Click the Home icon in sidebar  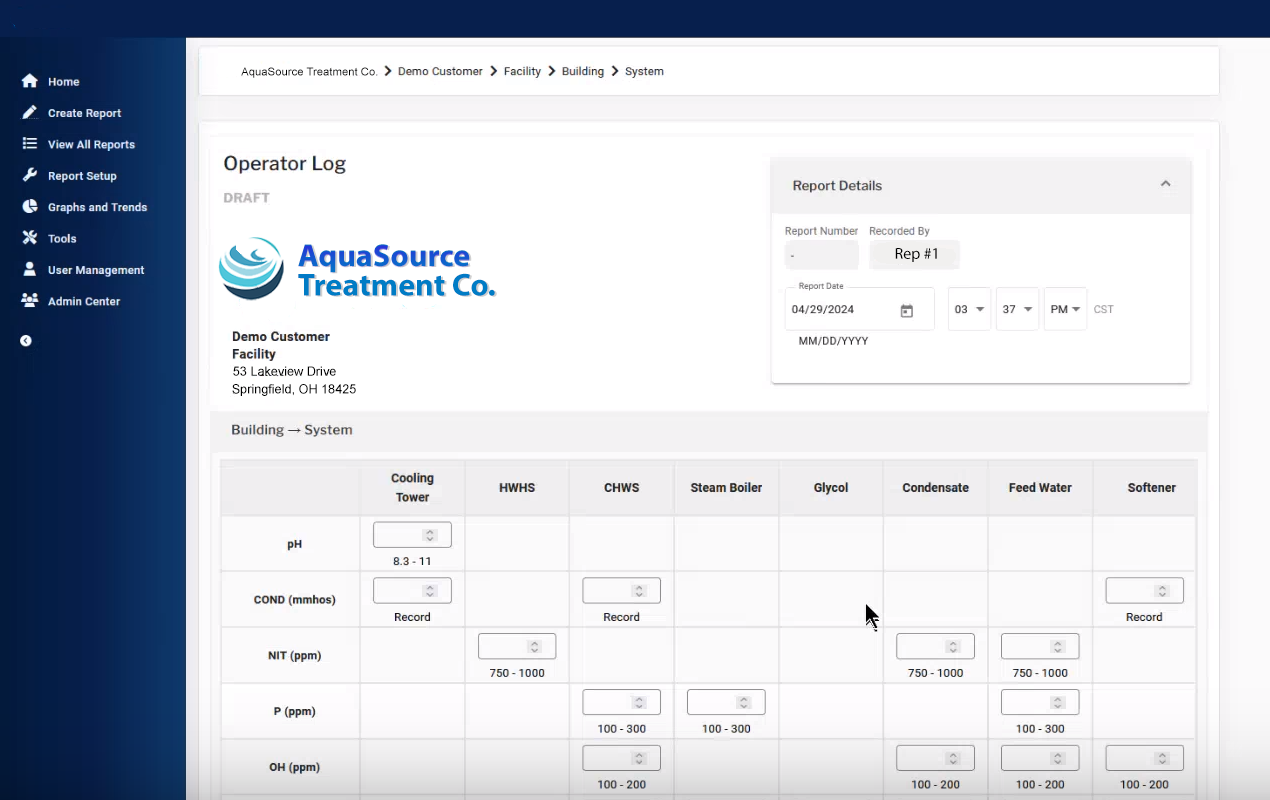click(x=30, y=82)
